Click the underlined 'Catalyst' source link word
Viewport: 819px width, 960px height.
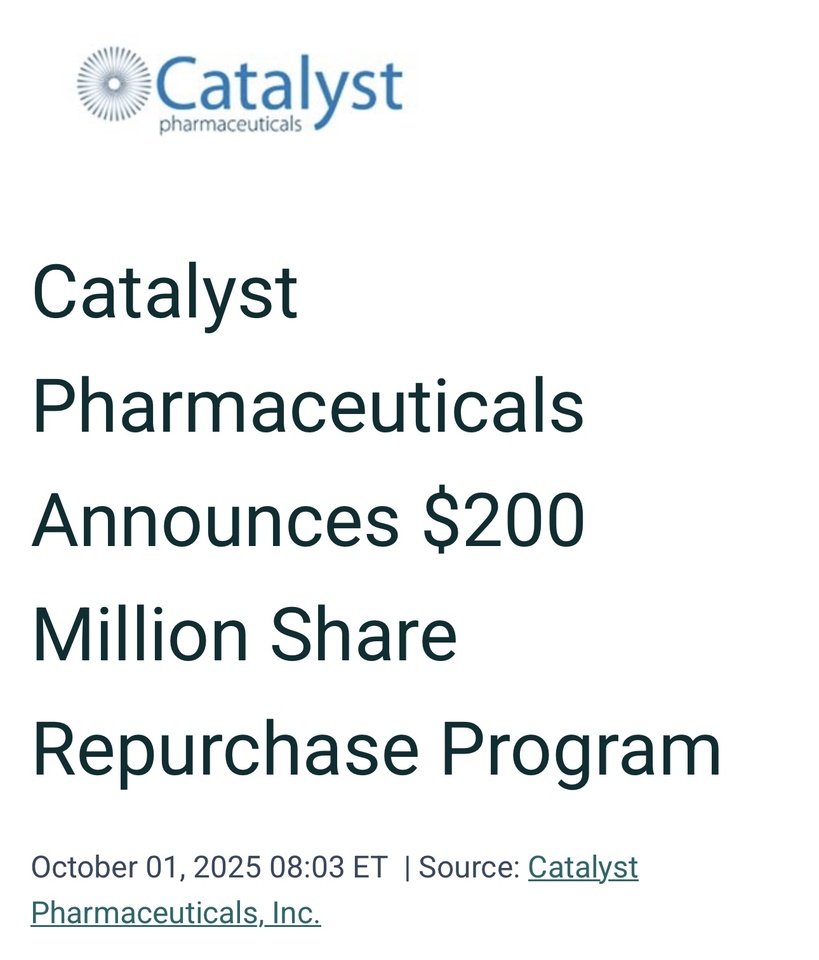pos(582,867)
